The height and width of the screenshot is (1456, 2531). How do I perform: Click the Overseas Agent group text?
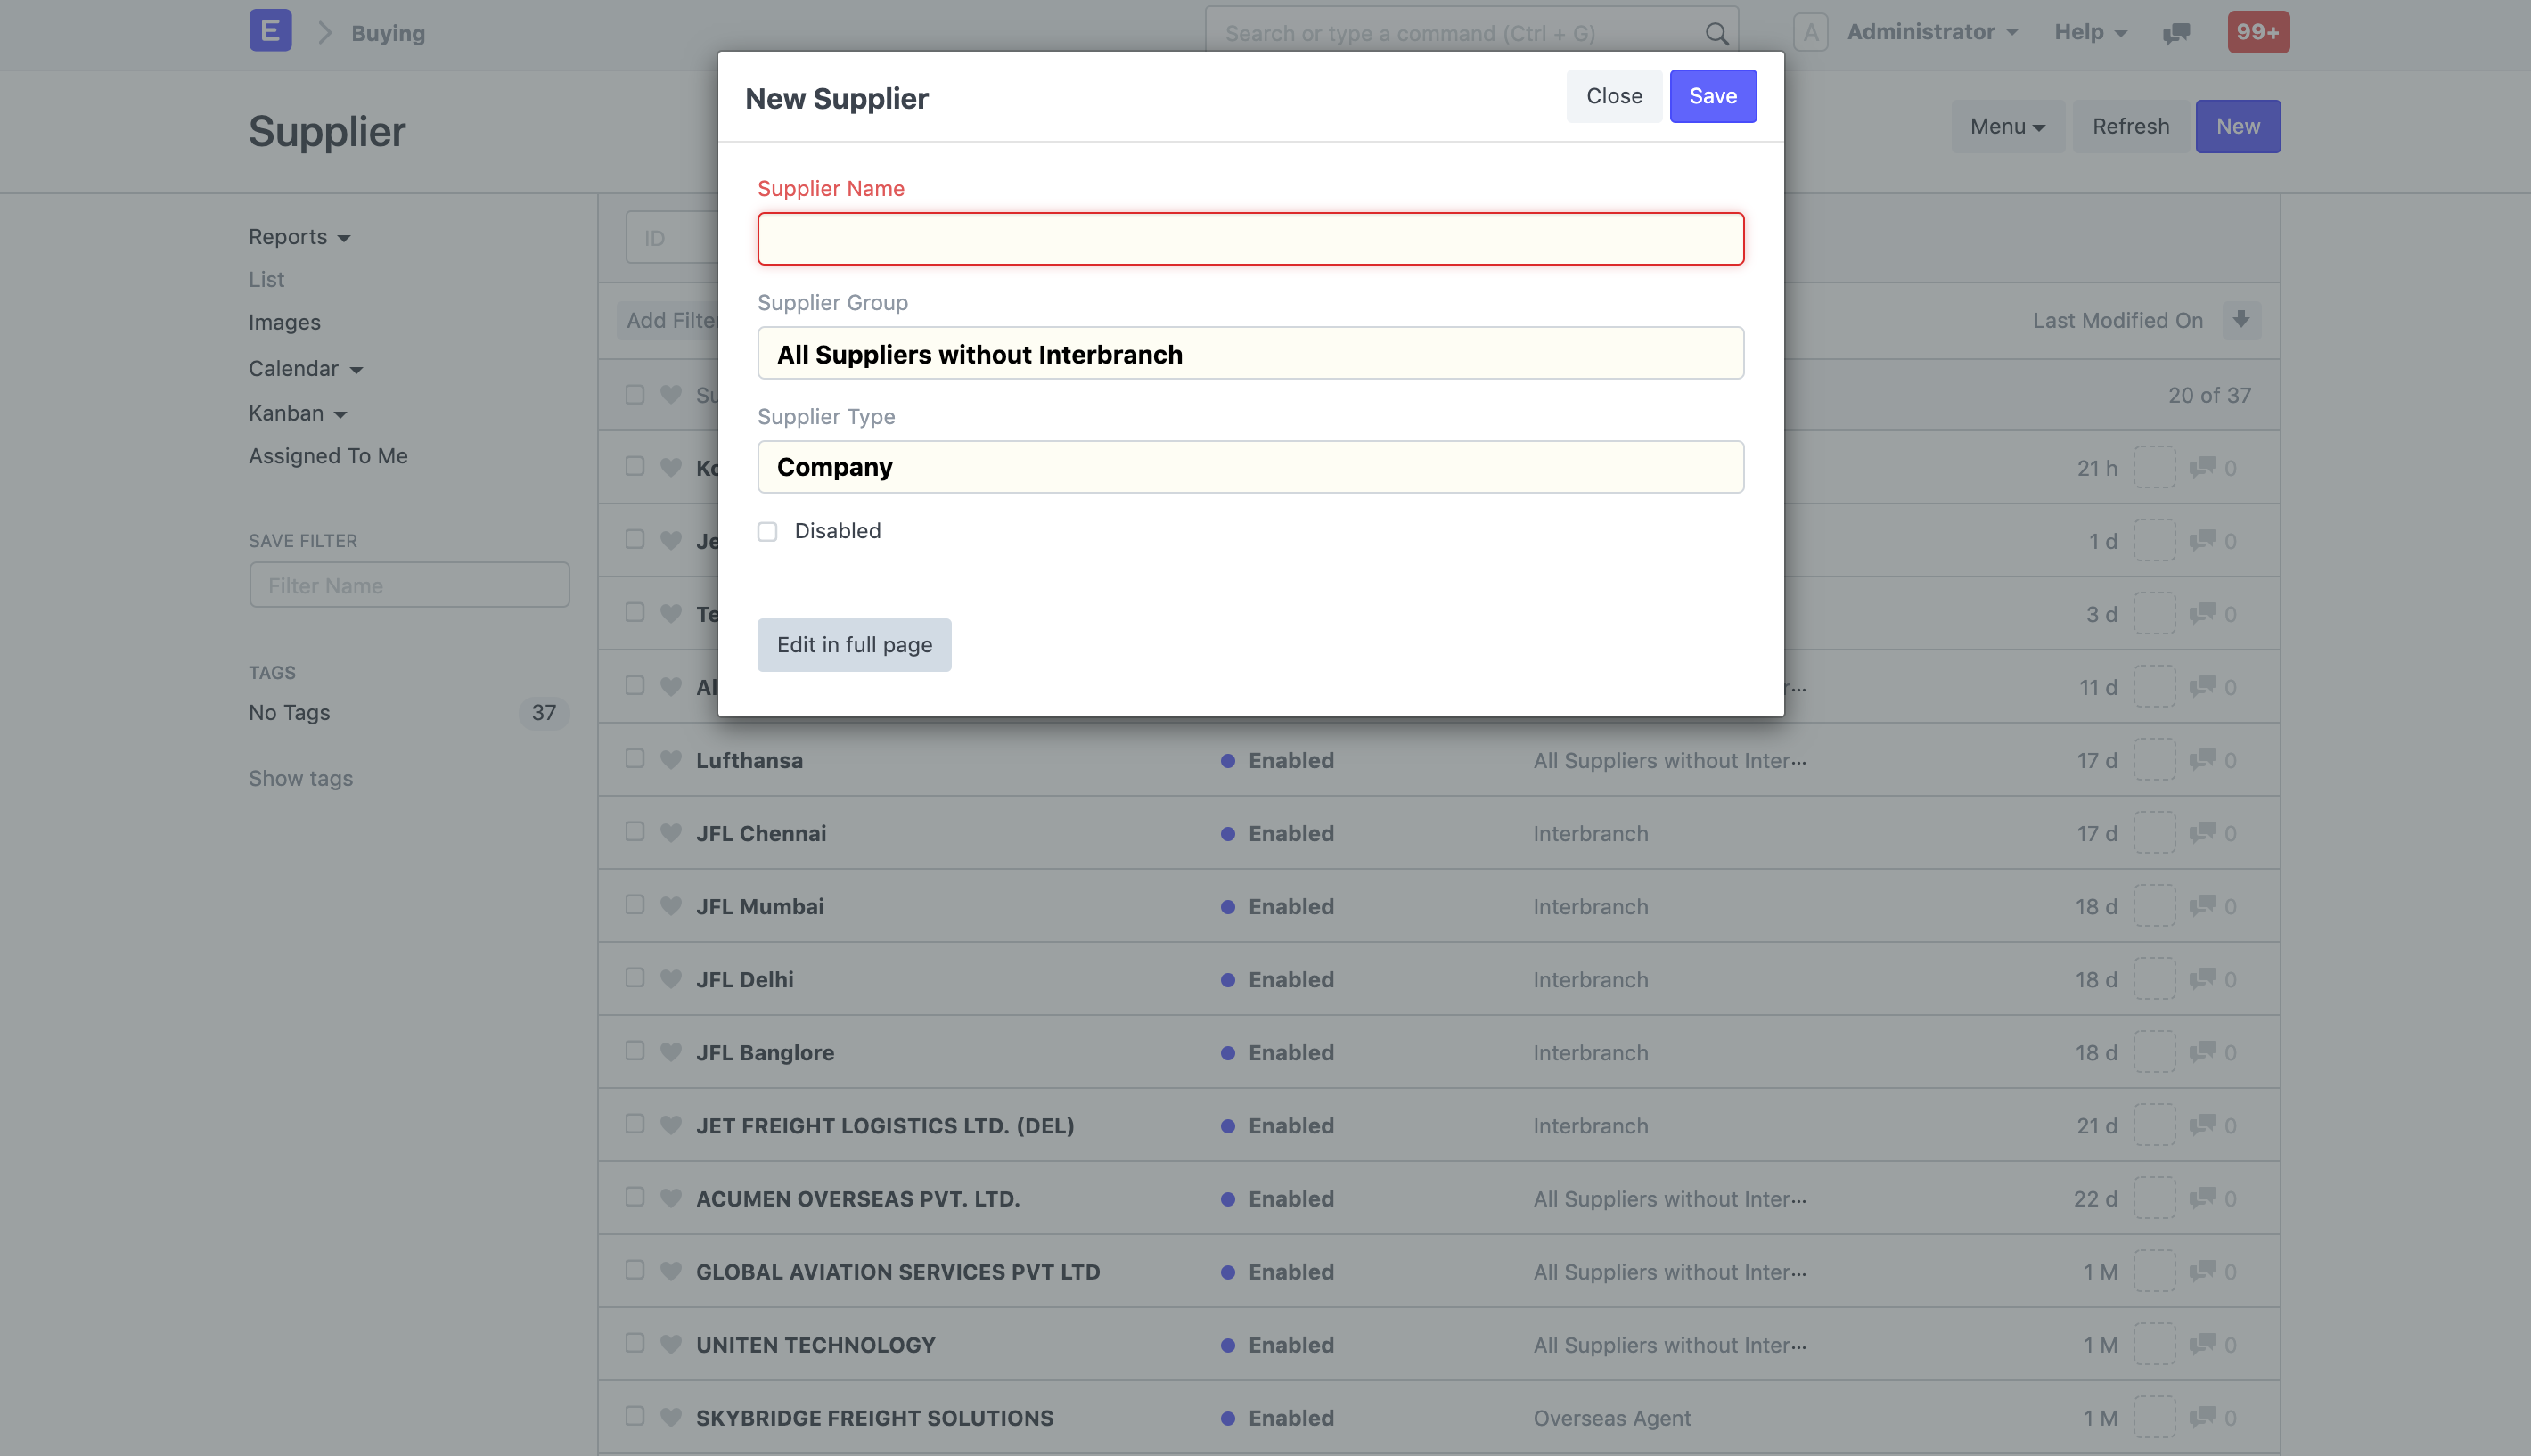(x=1611, y=1418)
